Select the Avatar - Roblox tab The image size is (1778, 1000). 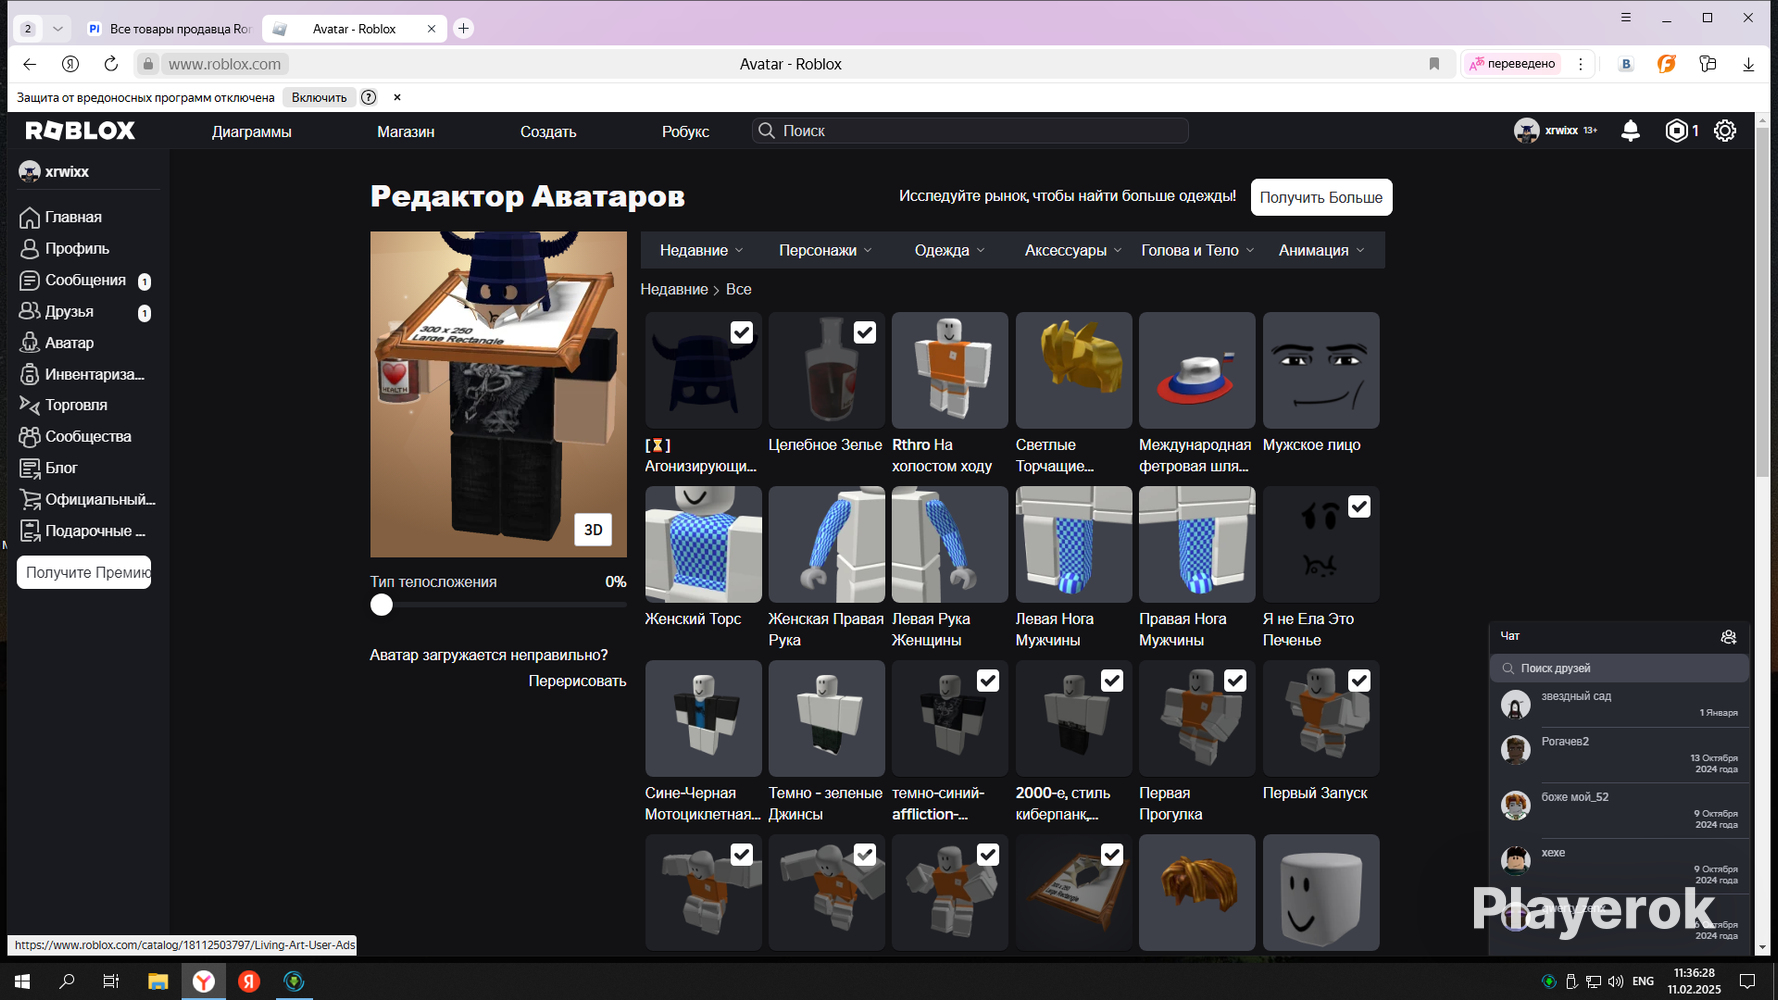pos(353,29)
